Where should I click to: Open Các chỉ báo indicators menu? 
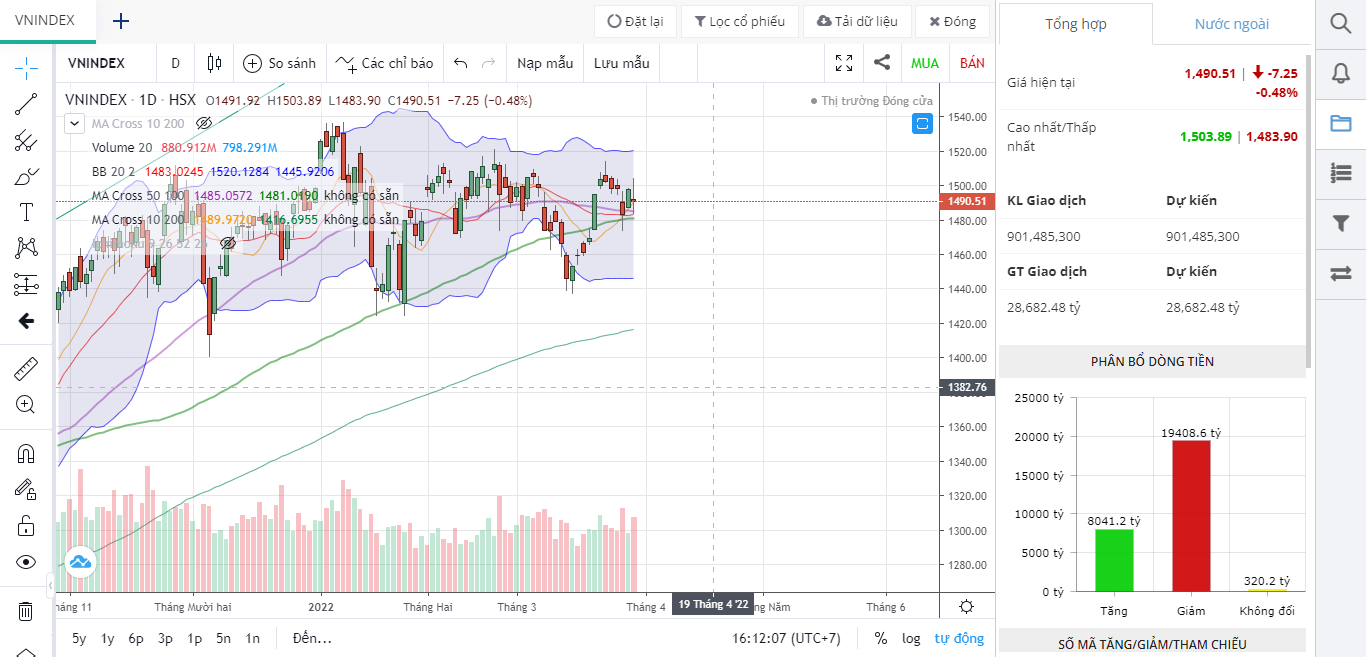click(x=385, y=63)
